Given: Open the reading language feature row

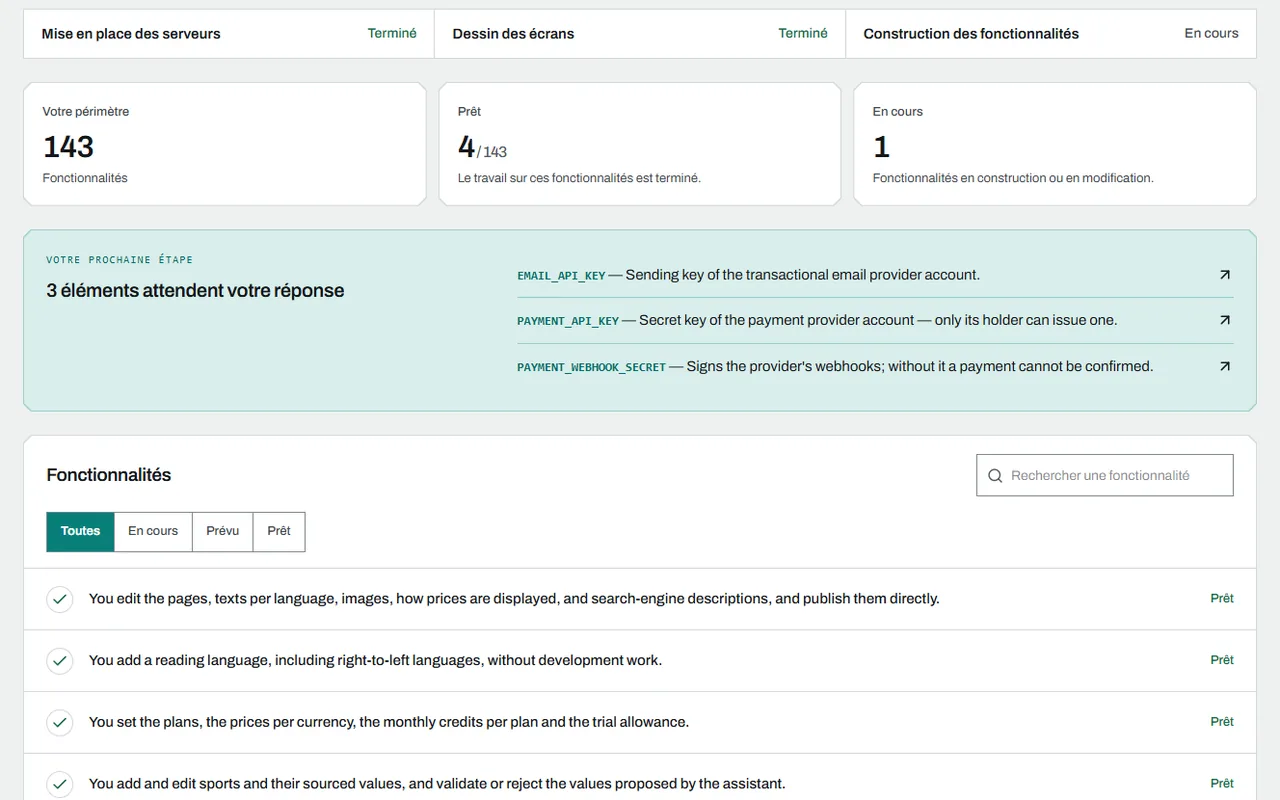Looking at the screenshot, I should [x=640, y=661].
